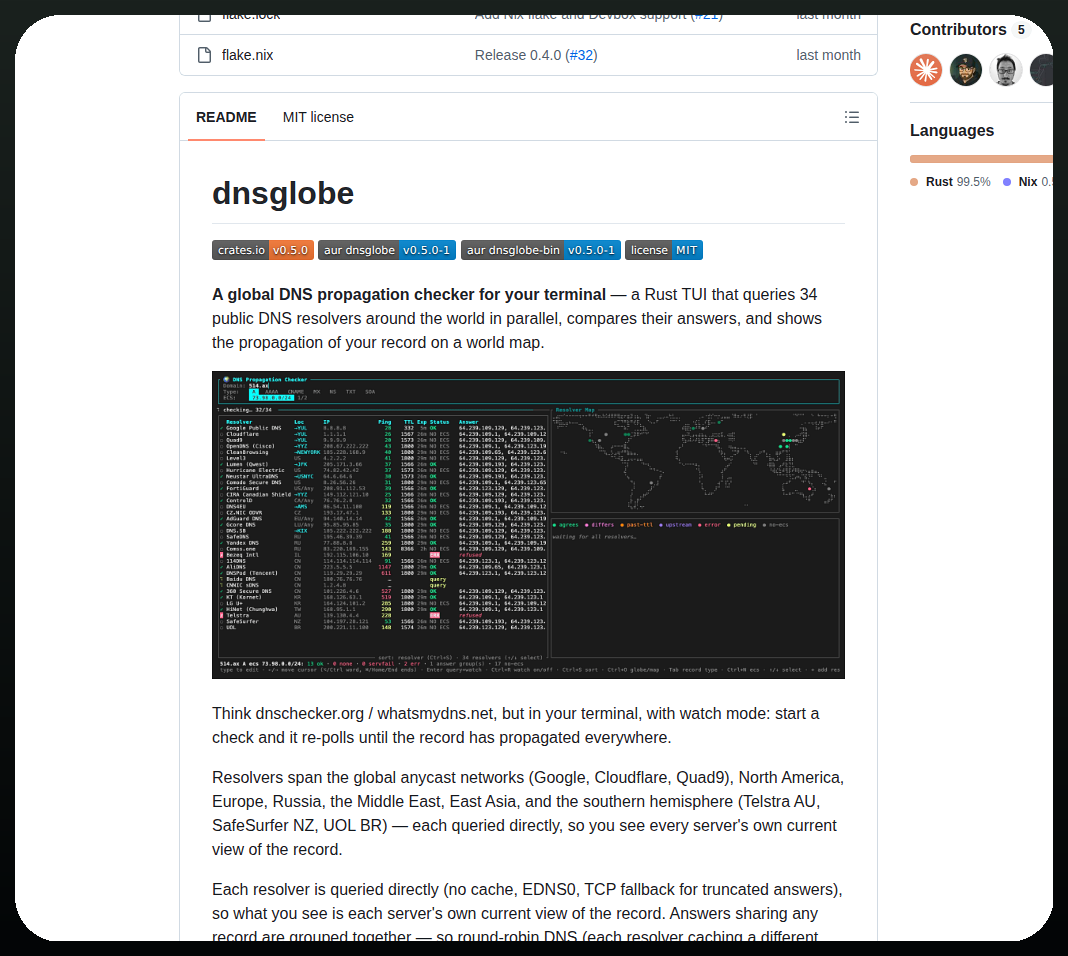Viewport: 1068px width, 956px height.
Task: Click the 'Resolvers span the global anycast' paragraph
Action: point(528,814)
